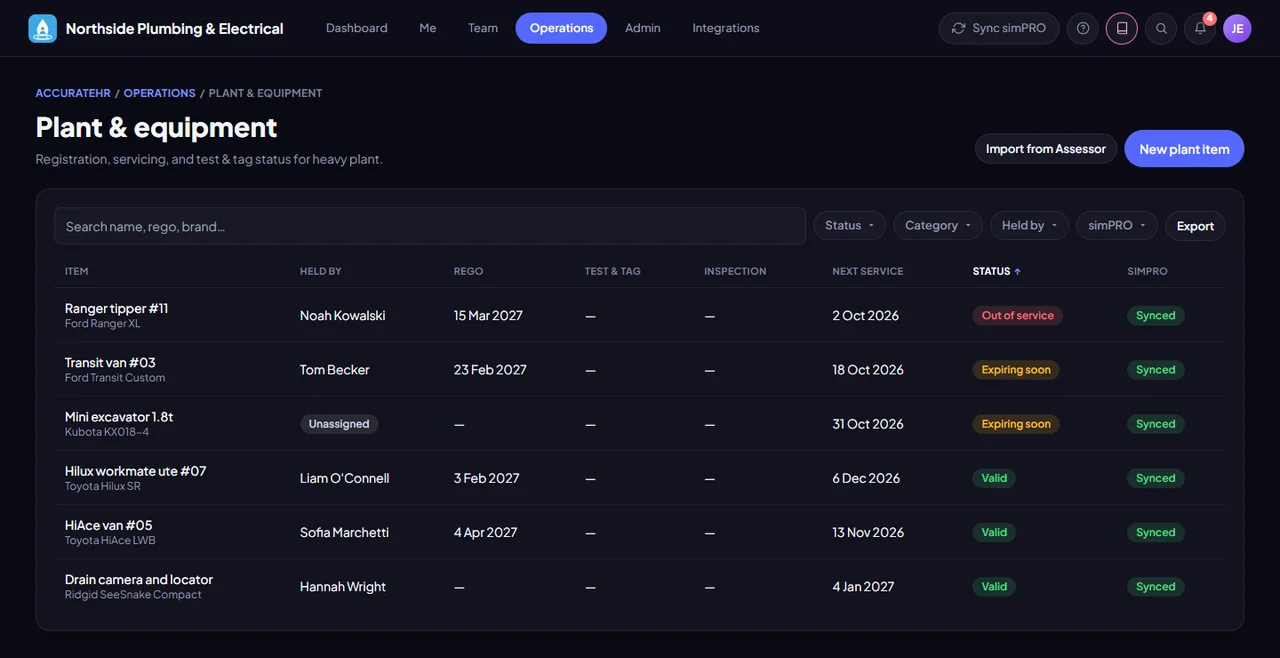Image resolution: width=1280 pixels, height=658 pixels.
Task: Click the New plant item button
Action: click(x=1184, y=149)
